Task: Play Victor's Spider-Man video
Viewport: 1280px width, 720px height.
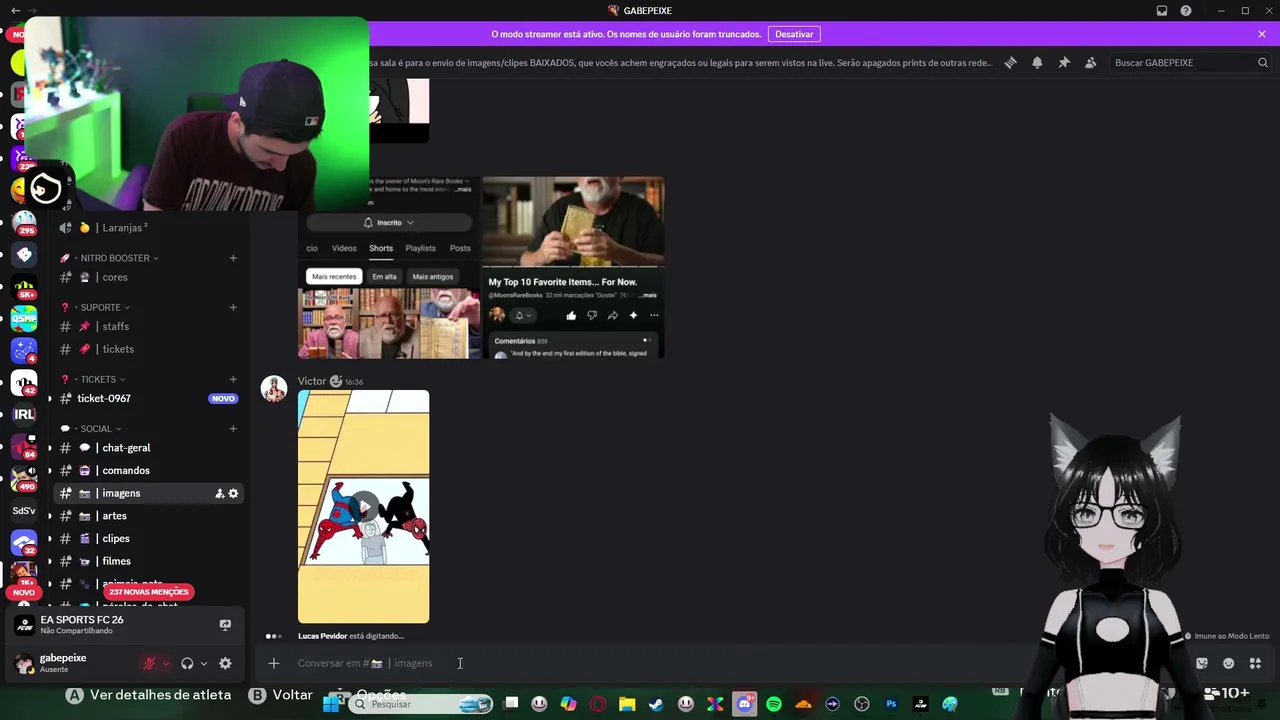Action: [363, 507]
